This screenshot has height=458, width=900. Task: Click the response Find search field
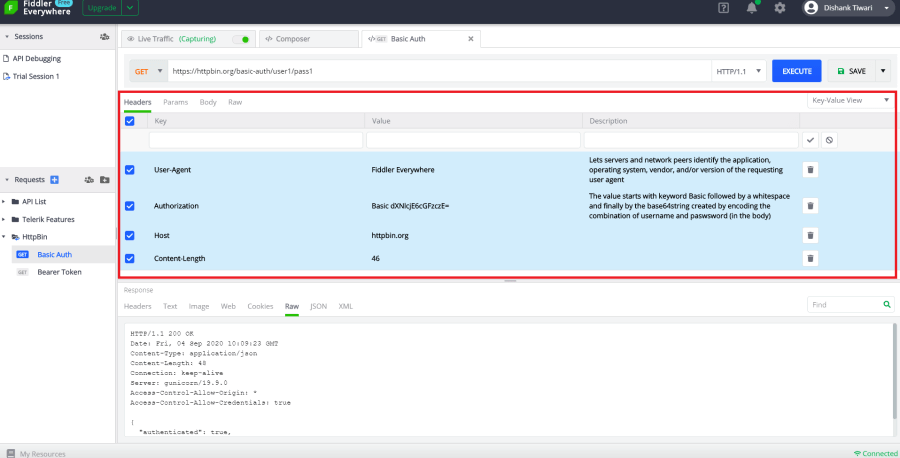coord(844,305)
